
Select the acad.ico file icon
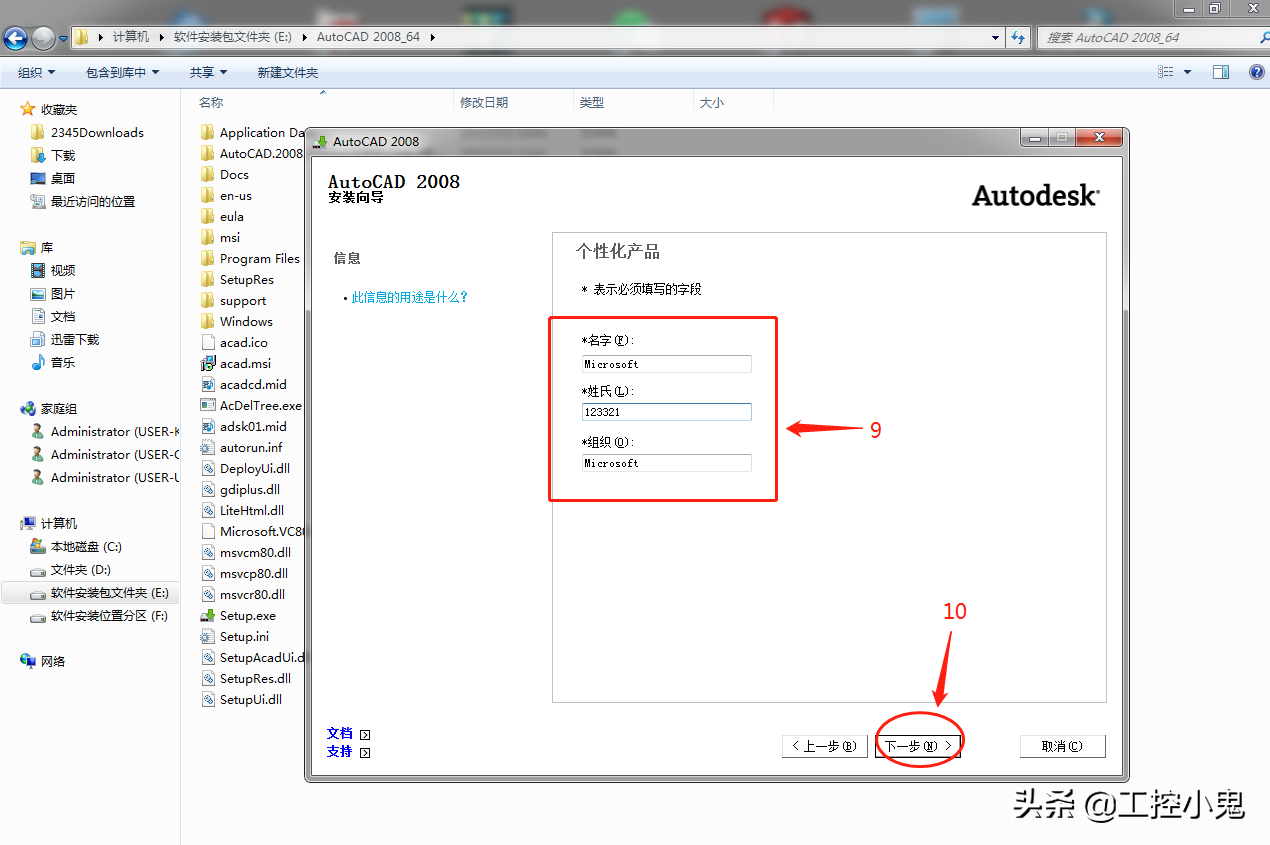coord(208,342)
